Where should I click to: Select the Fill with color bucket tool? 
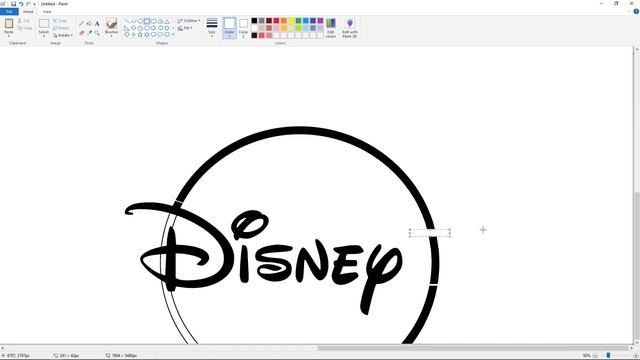point(89,23)
